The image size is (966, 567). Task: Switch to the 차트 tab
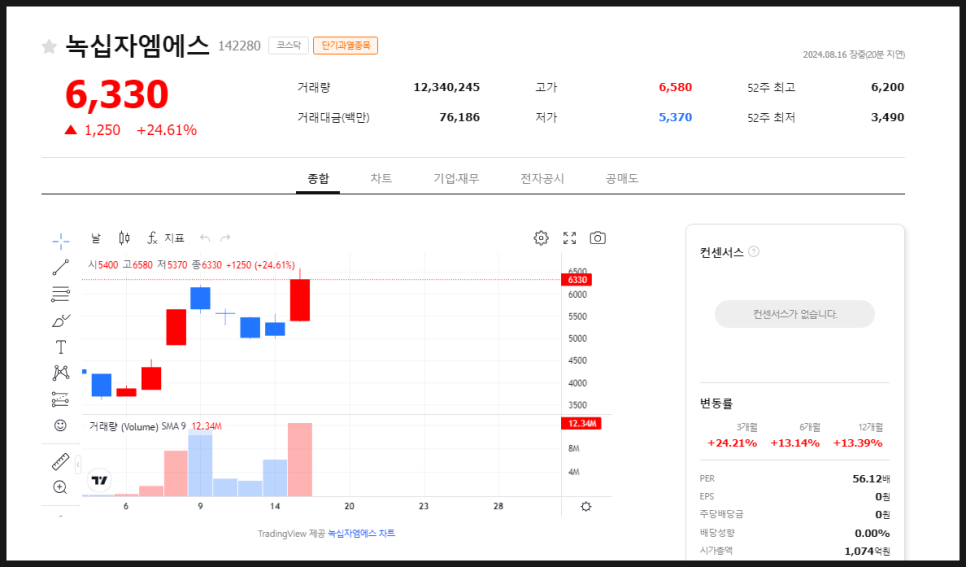(x=381, y=179)
